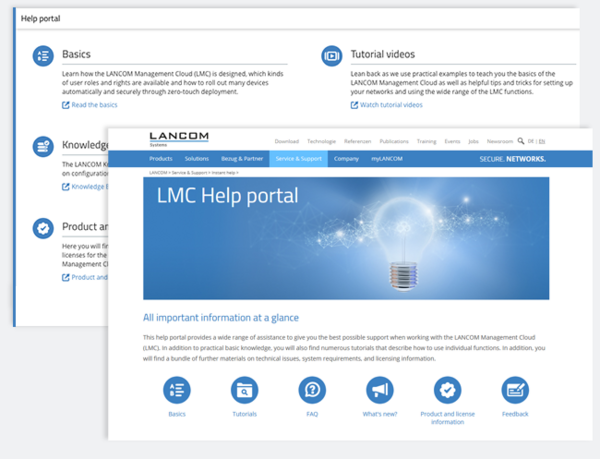The height and width of the screenshot is (459, 600).
Task: Click 'All important information at a glance' heading
Action: (221, 318)
